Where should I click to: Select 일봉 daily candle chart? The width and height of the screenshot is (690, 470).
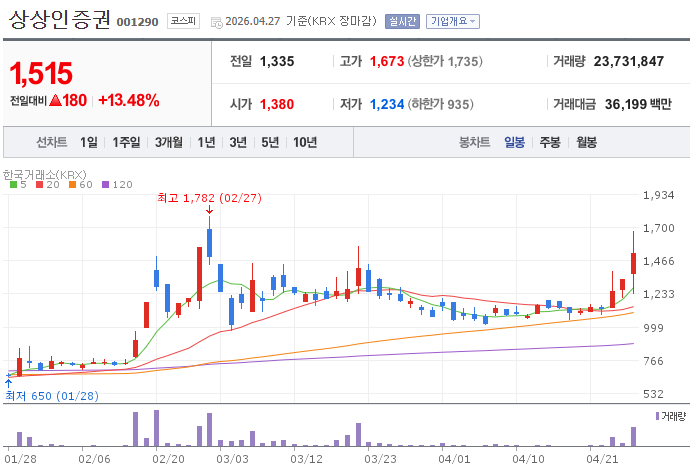pyautogui.click(x=514, y=142)
